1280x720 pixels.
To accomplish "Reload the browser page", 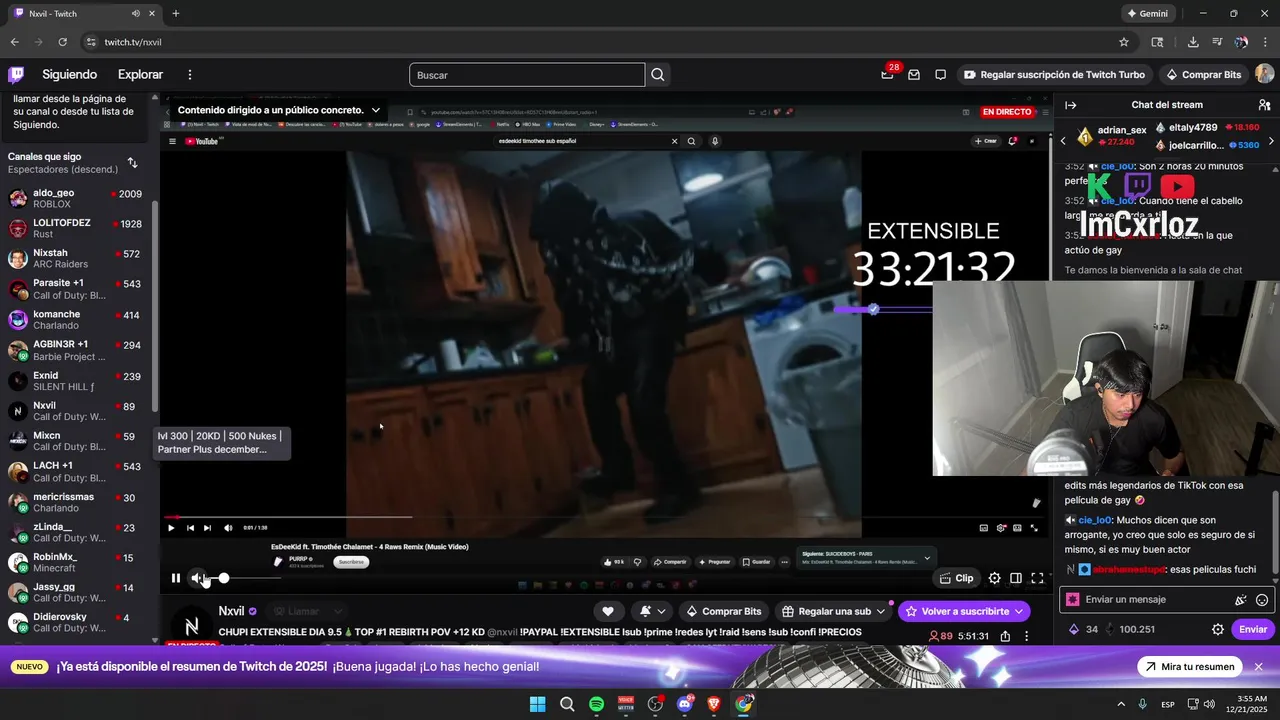I will click(62, 42).
